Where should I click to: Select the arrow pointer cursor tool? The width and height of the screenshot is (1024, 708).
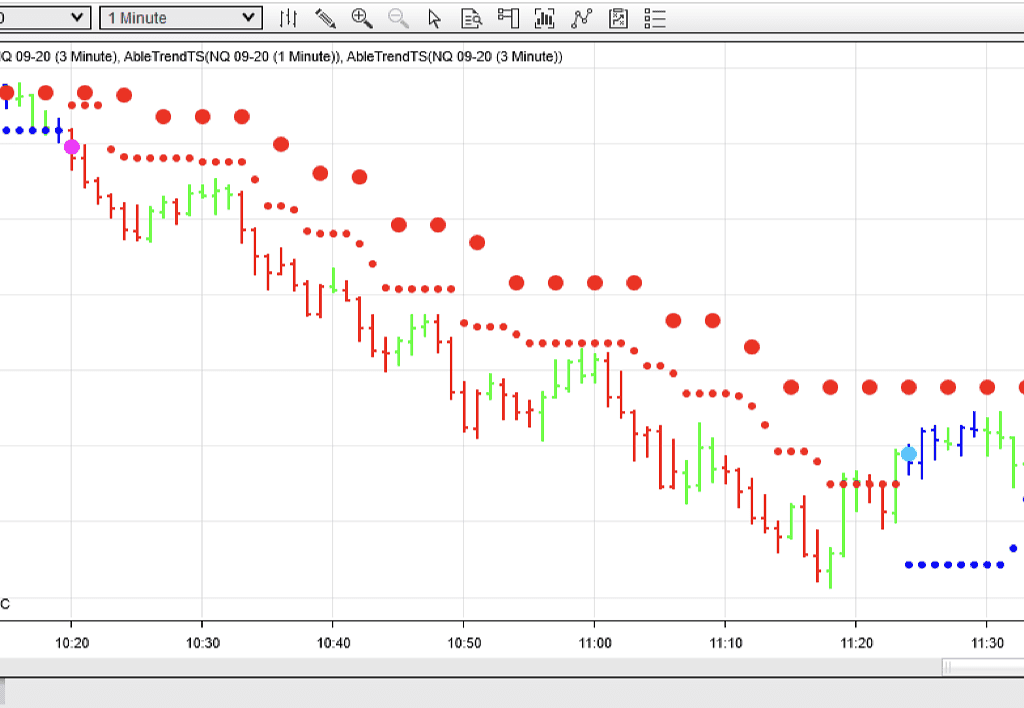tap(434, 18)
